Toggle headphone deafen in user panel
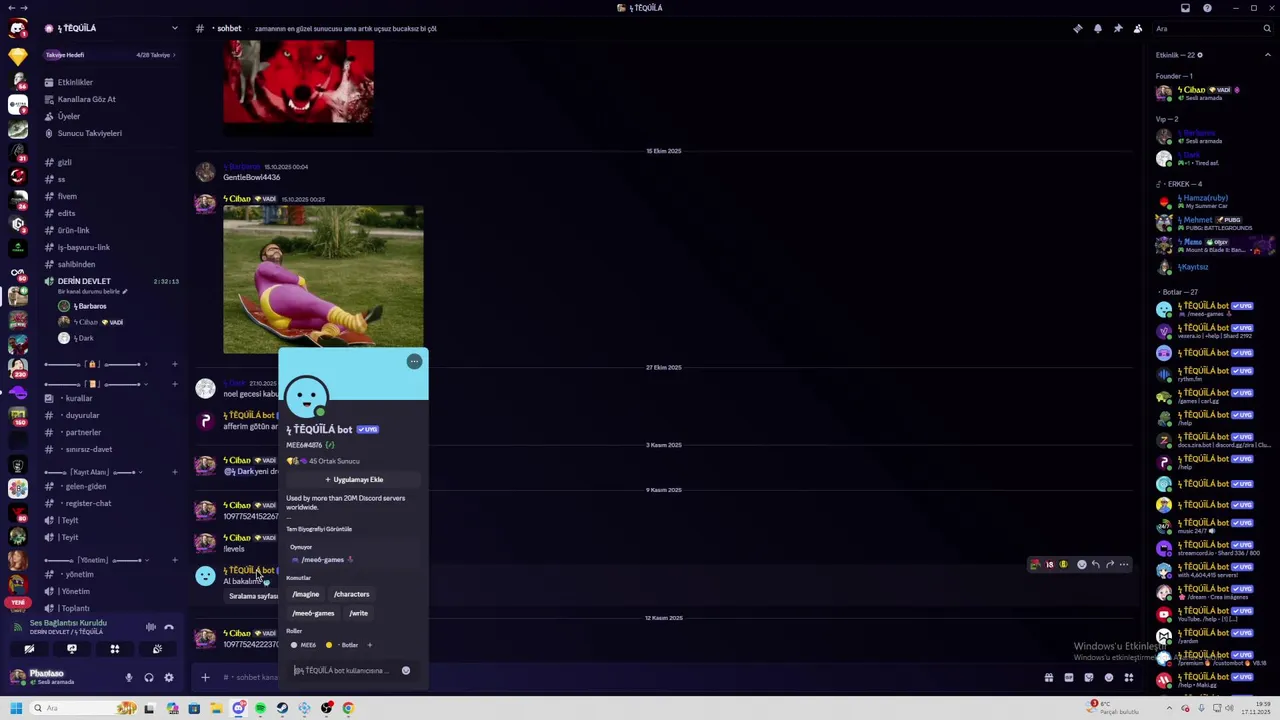Image resolution: width=1280 pixels, height=720 pixels. 148,677
